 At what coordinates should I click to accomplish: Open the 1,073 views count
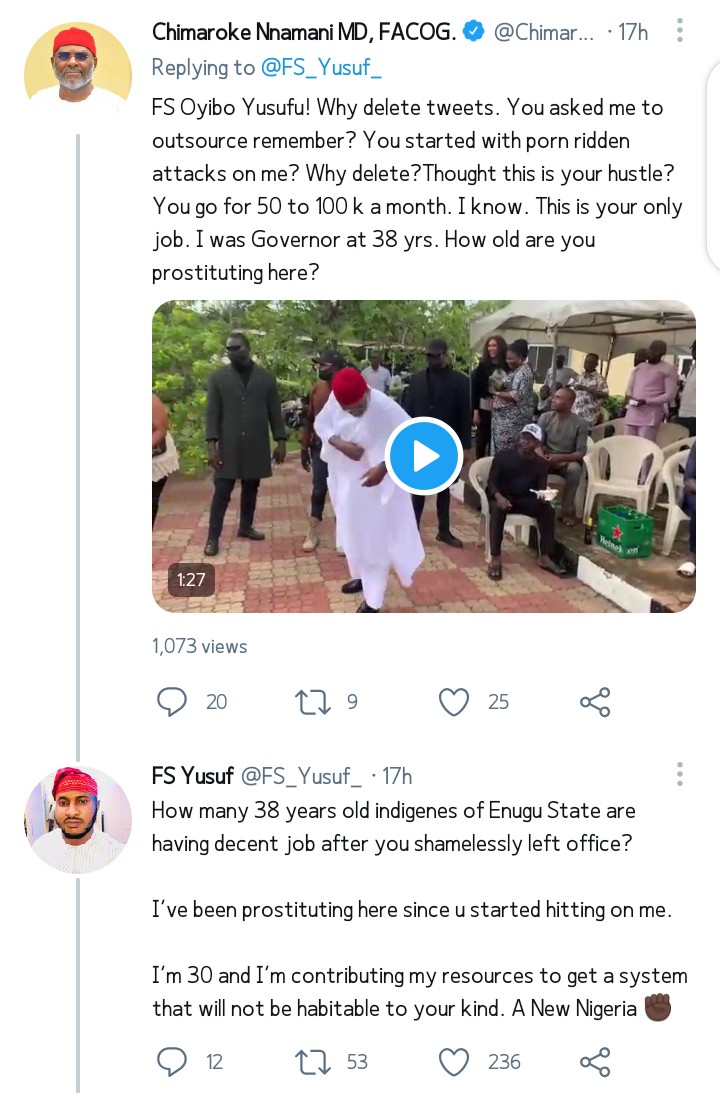pos(199,646)
